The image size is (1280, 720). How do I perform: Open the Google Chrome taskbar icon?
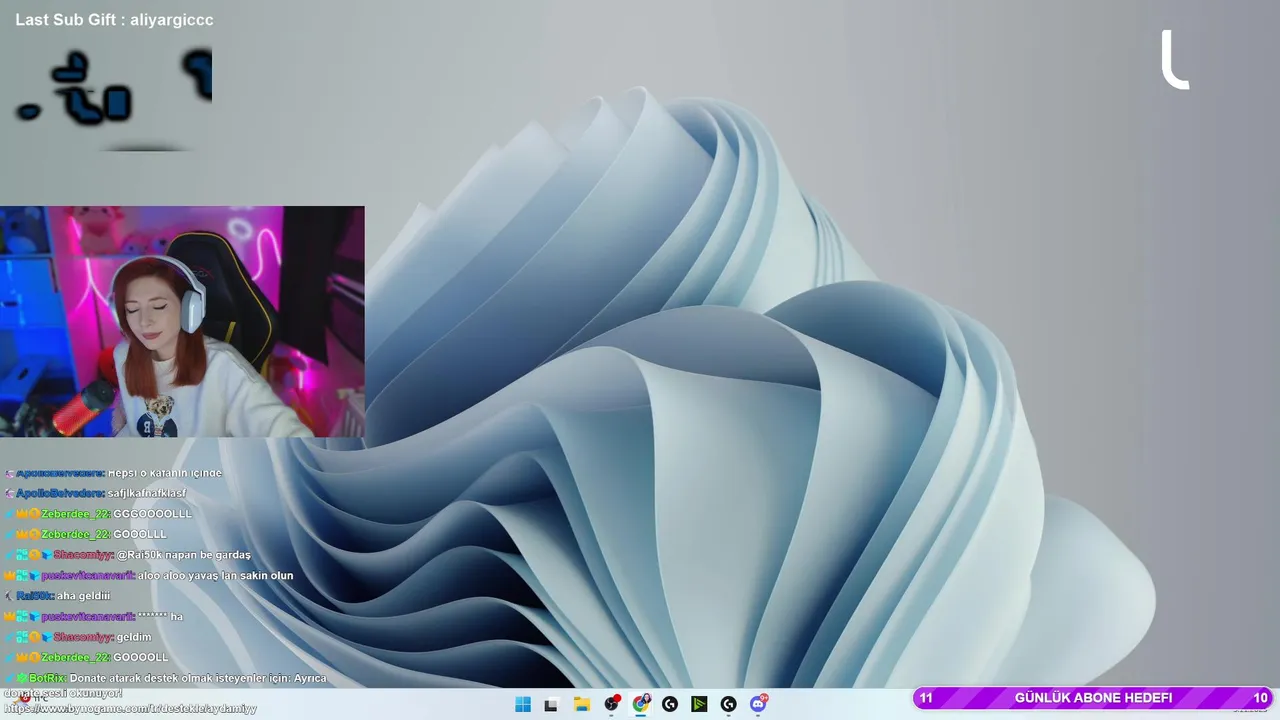click(x=641, y=704)
